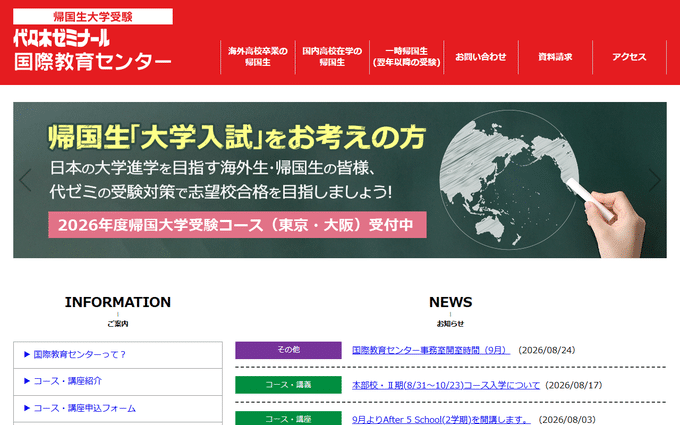Screen dimensions: 680x425
Task: Click green コース・講座 tag dated 2026/08/03
Action: [288, 418]
